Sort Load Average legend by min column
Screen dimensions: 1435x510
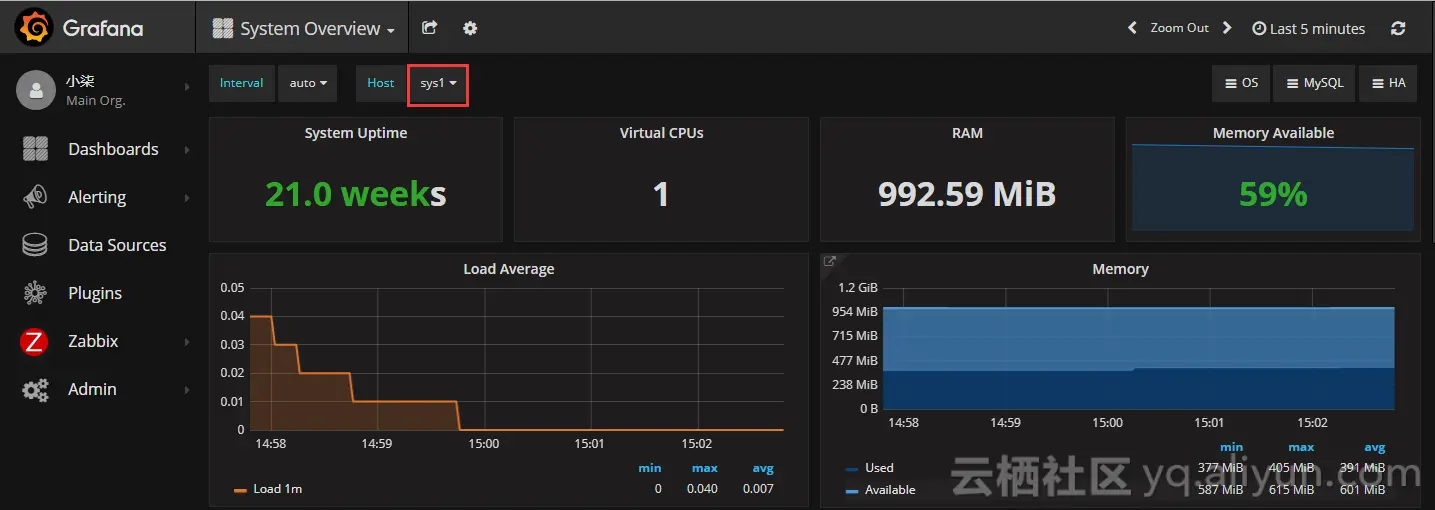[650, 468]
